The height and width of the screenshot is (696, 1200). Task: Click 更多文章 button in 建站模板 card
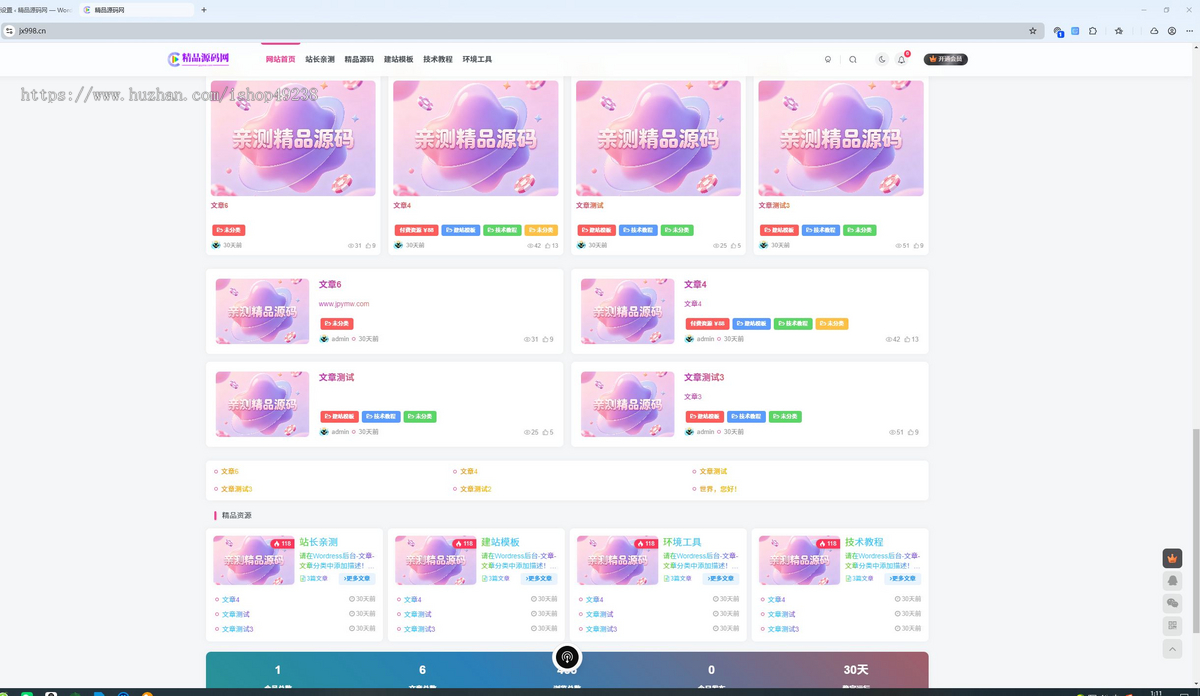click(x=539, y=578)
